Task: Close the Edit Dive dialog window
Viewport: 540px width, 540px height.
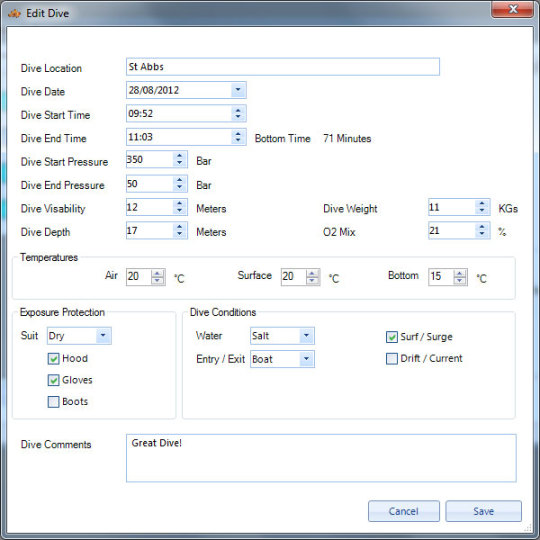Action: [x=512, y=9]
